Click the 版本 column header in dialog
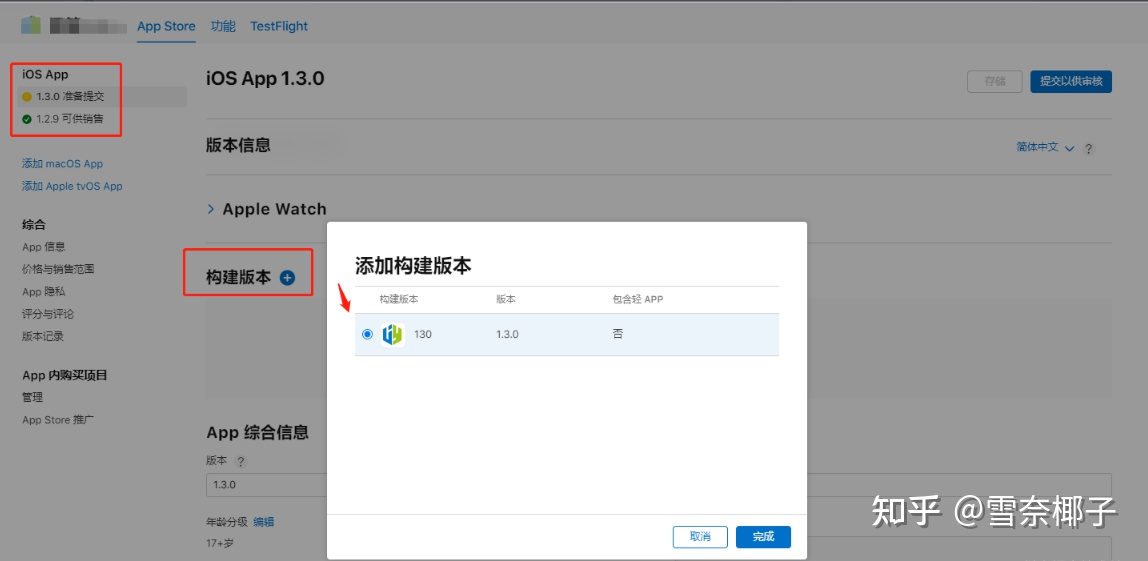Screen dimensions: 1148x561 point(506,300)
